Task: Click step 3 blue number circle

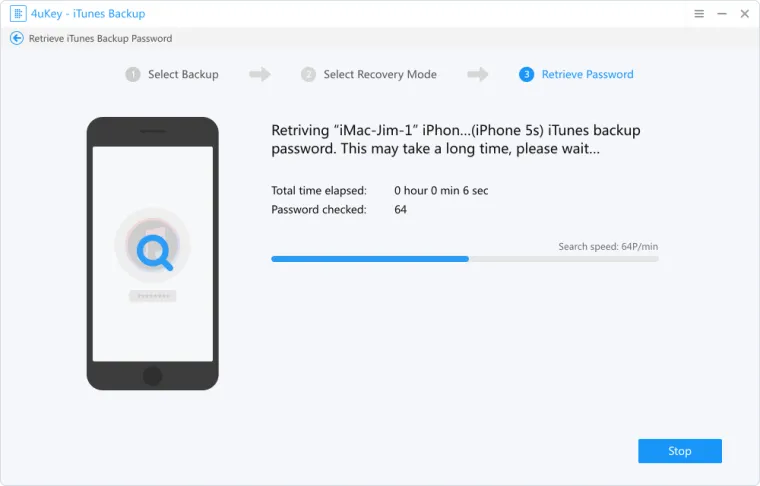Action: tap(526, 75)
